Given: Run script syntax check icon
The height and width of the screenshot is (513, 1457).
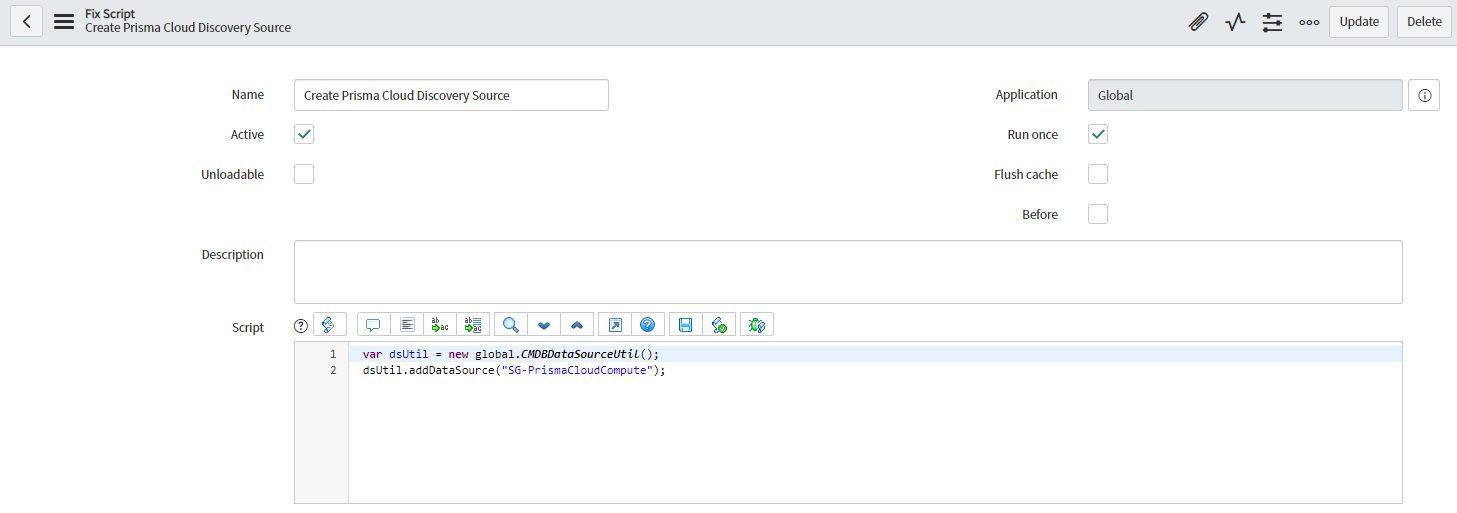Looking at the screenshot, I should pyautogui.click(x=719, y=324).
